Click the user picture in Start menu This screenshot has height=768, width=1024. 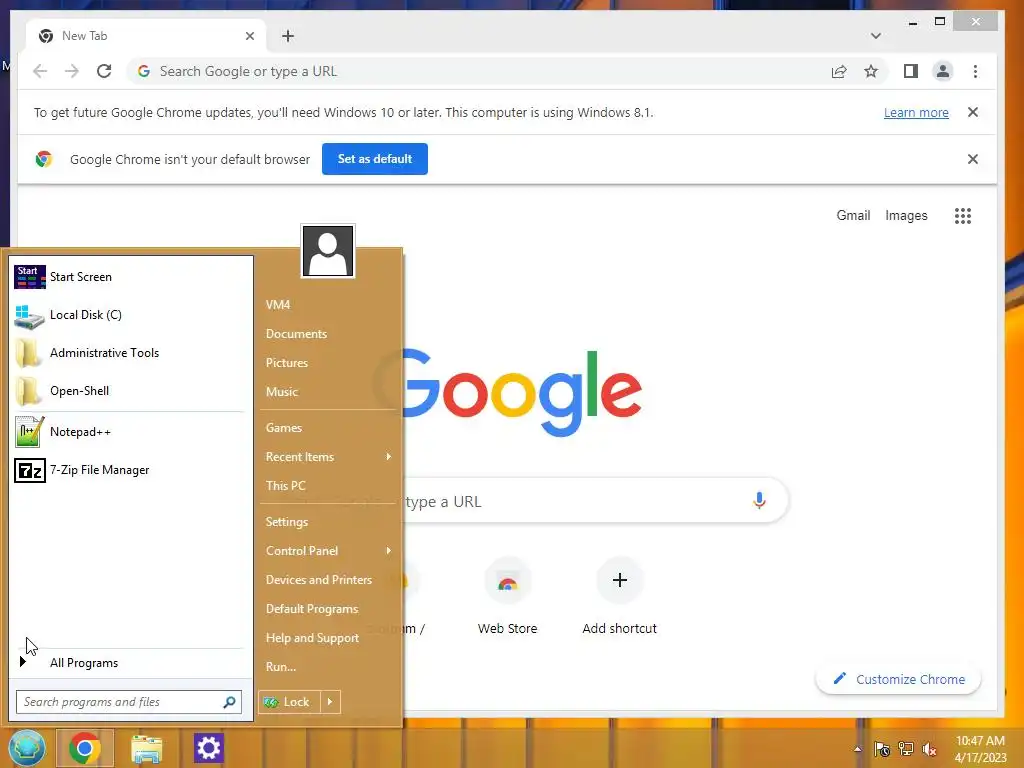pos(328,251)
